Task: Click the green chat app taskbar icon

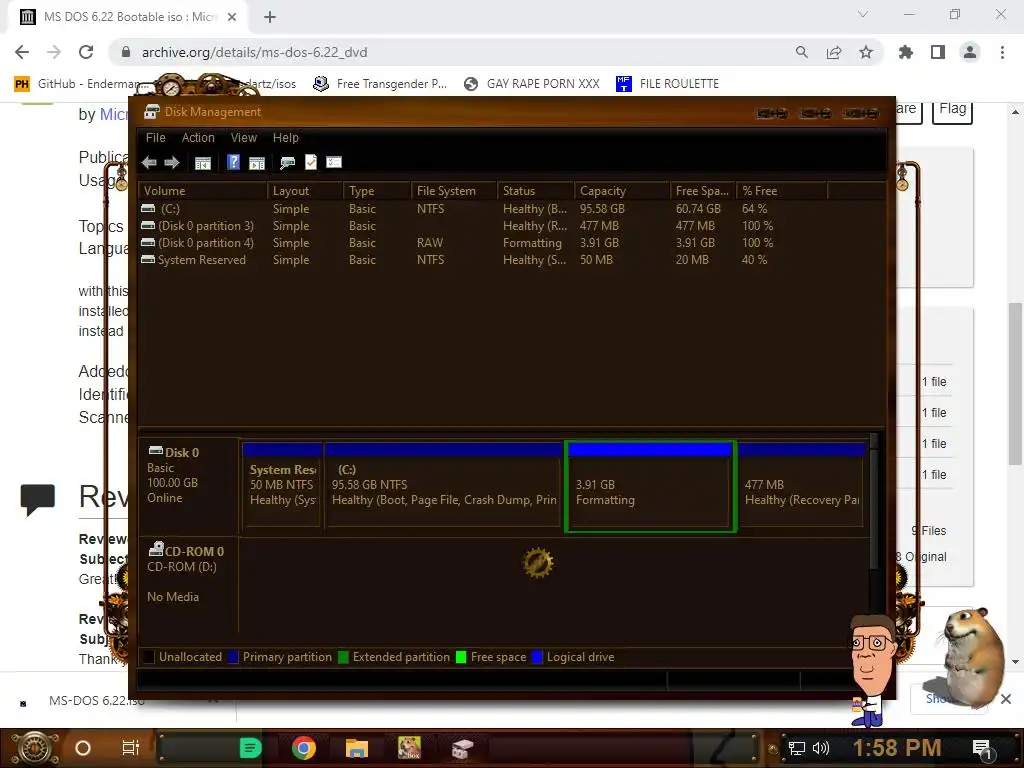Action: tap(250, 748)
